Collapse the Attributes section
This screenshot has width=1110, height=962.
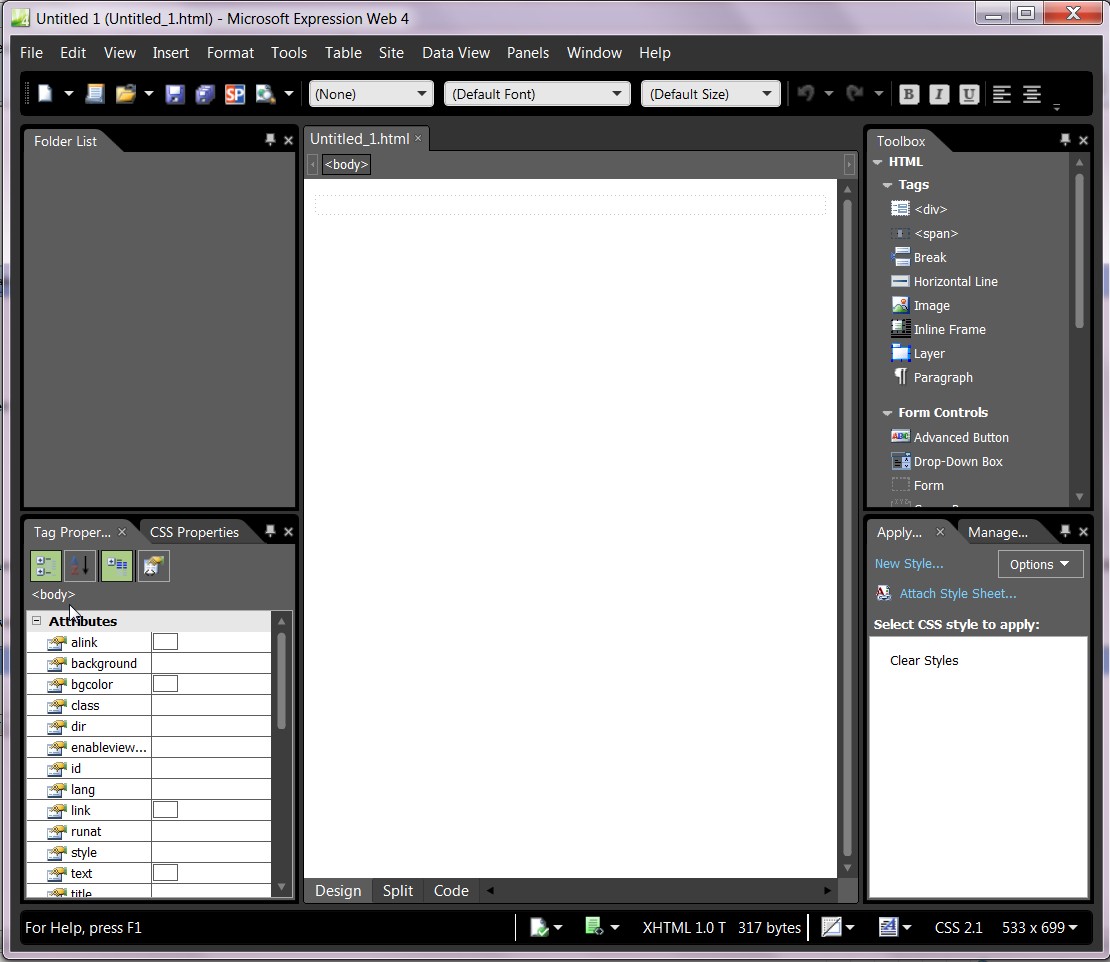pyautogui.click(x=37, y=621)
